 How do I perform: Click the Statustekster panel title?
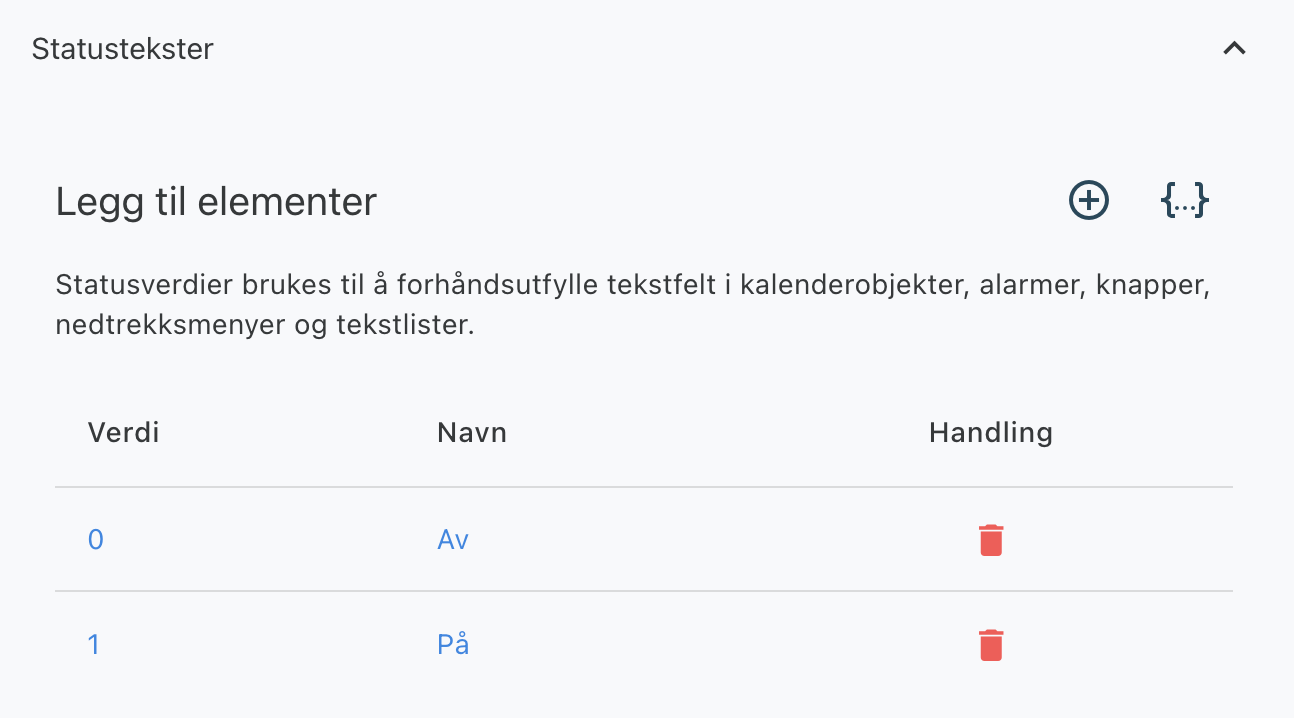[x=123, y=49]
